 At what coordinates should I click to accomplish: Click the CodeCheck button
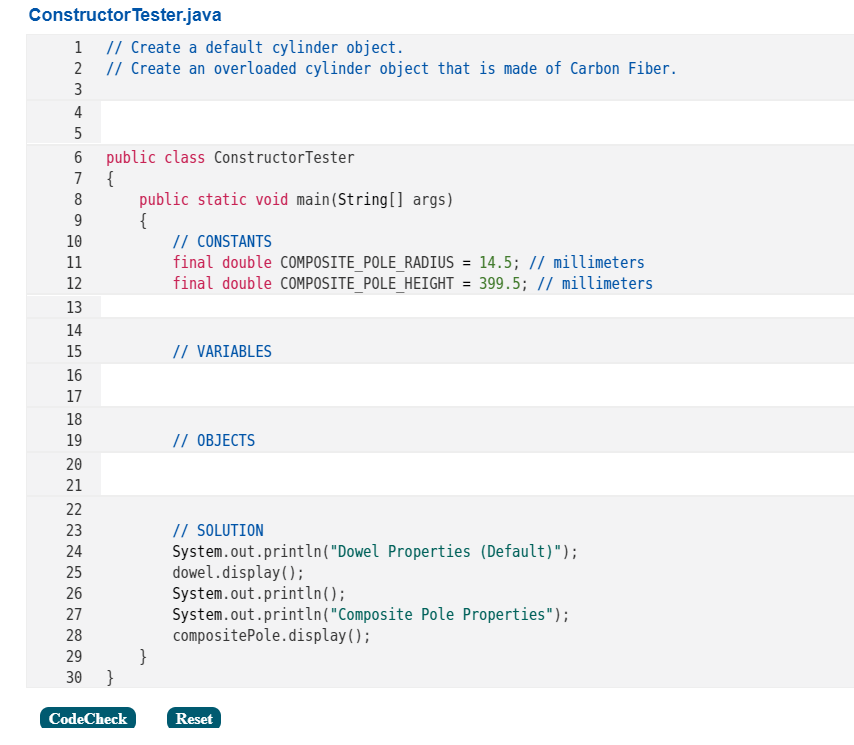coord(87,717)
